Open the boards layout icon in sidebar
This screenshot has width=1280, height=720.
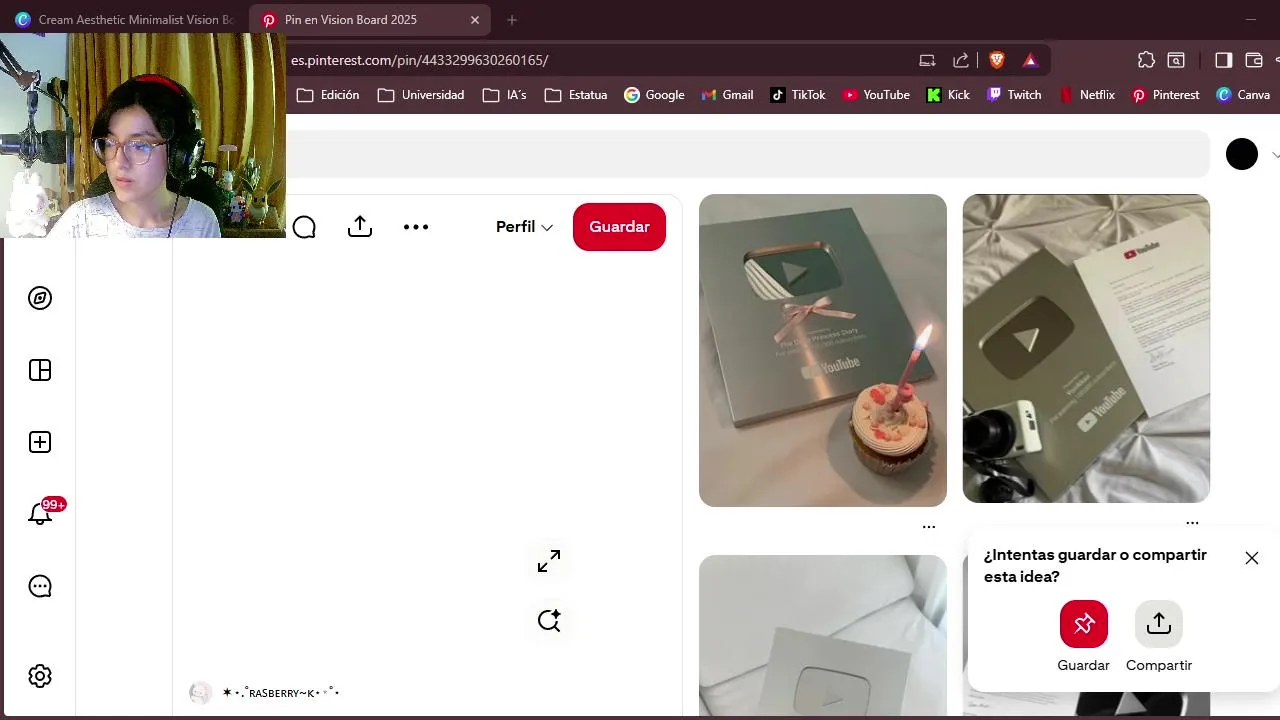[x=40, y=370]
